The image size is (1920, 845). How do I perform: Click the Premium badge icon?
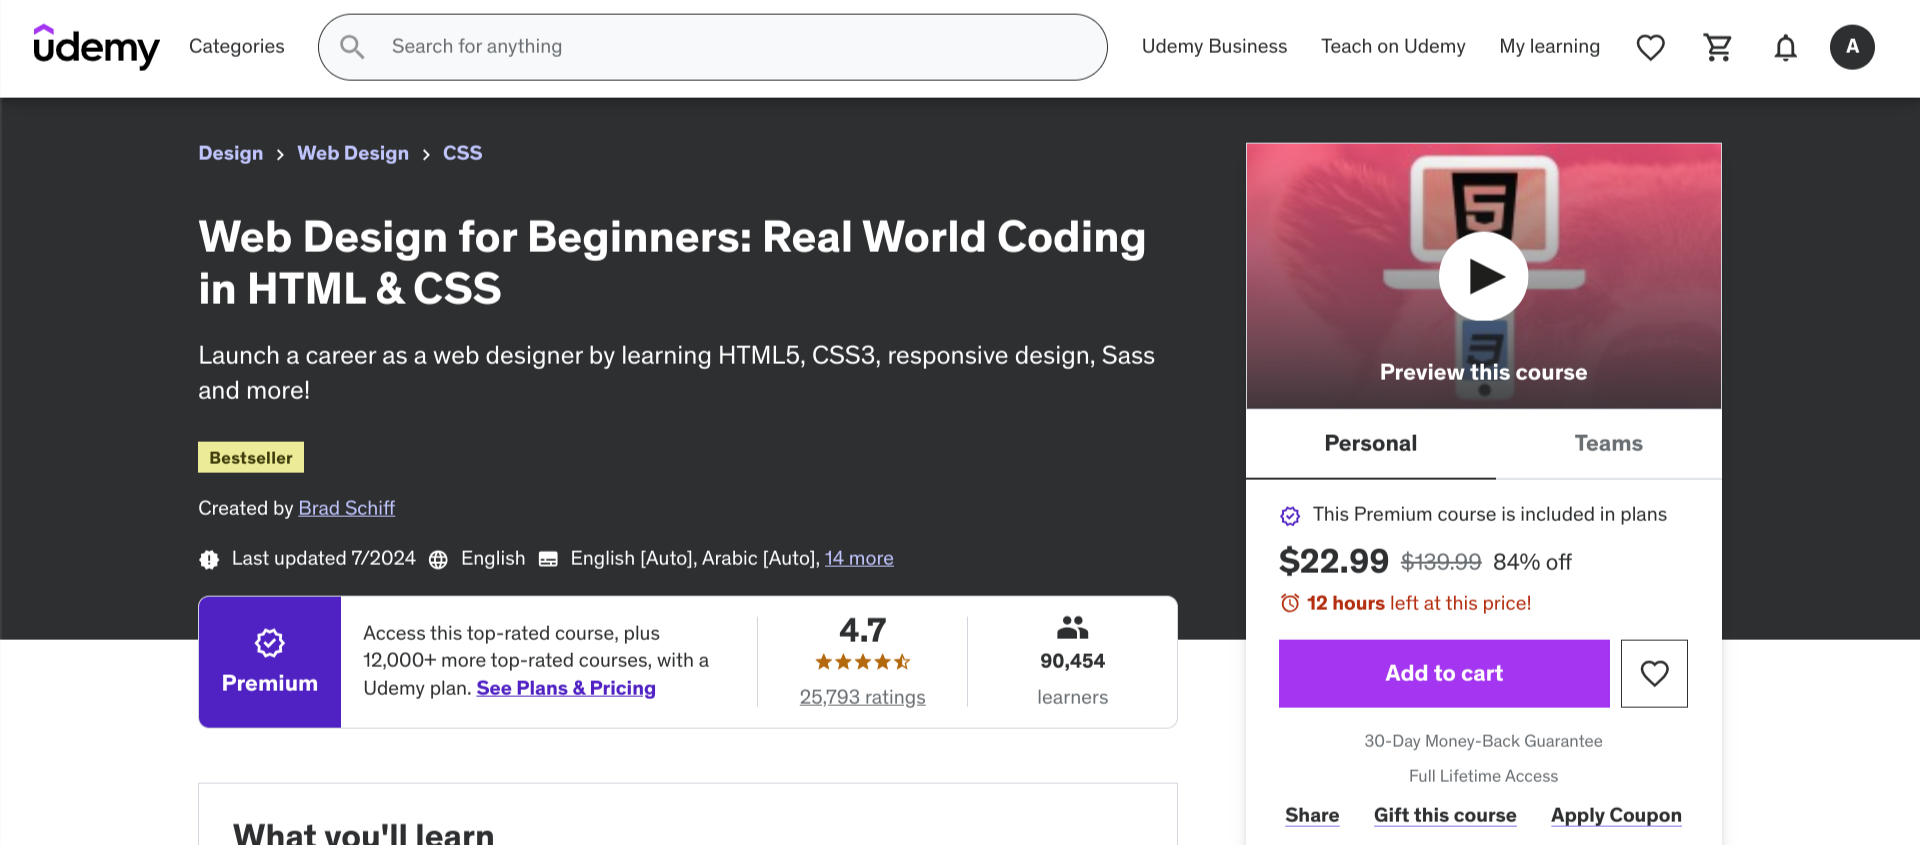(x=270, y=643)
